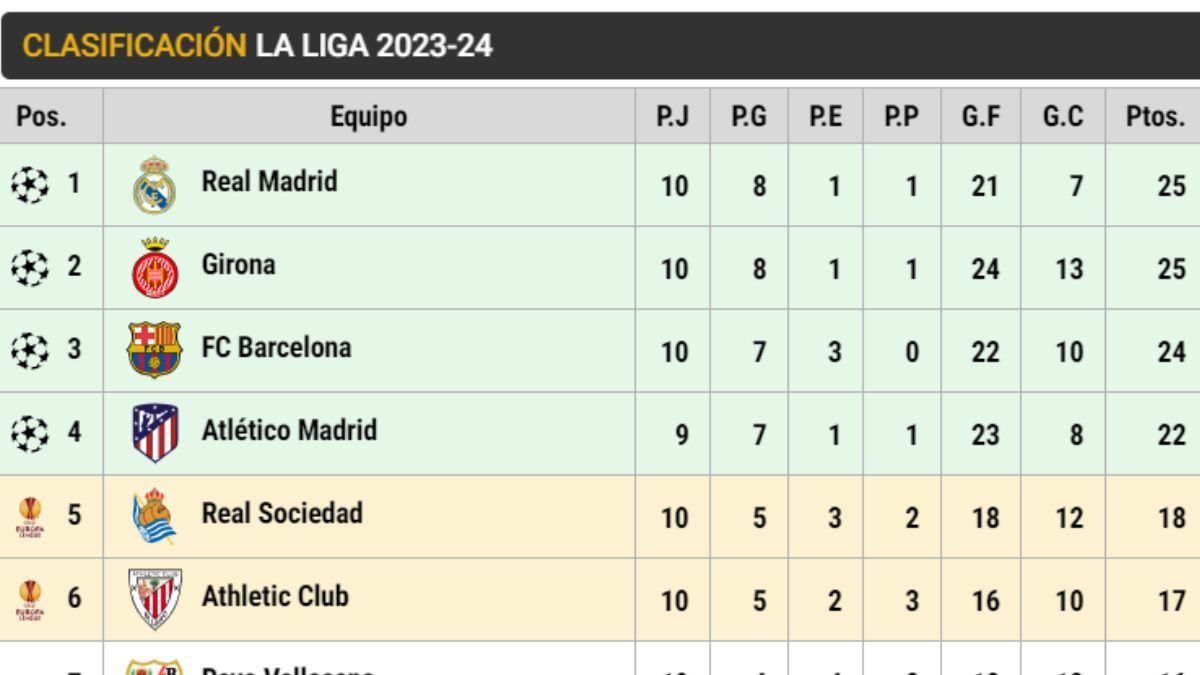Click the Real Madrid crest icon
Image resolution: width=1200 pixels, height=675 pixels.
pos(154,185)
